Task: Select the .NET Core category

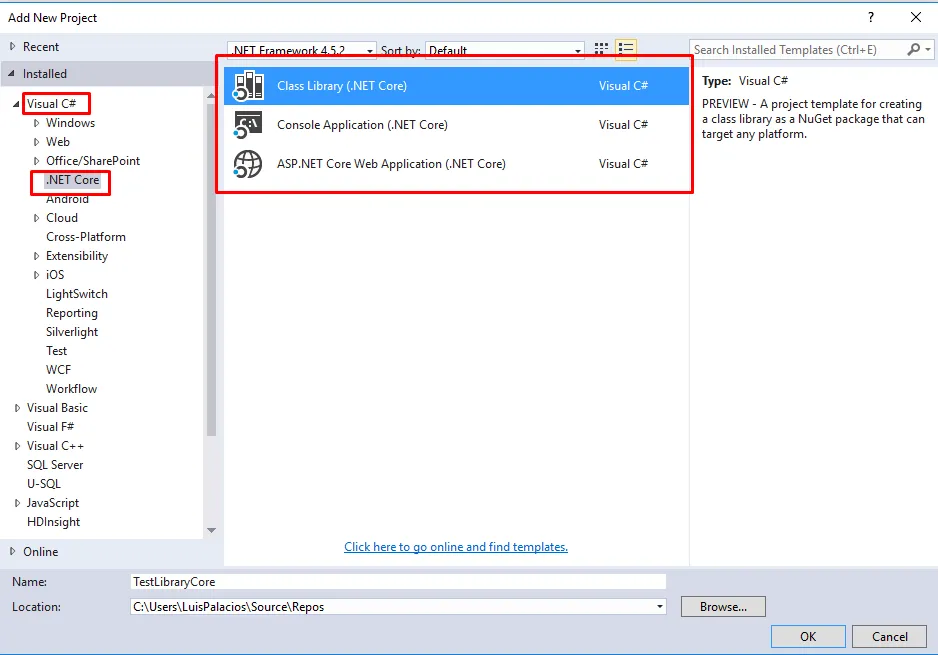Action: pyautogui.click(x=72, y=180)
